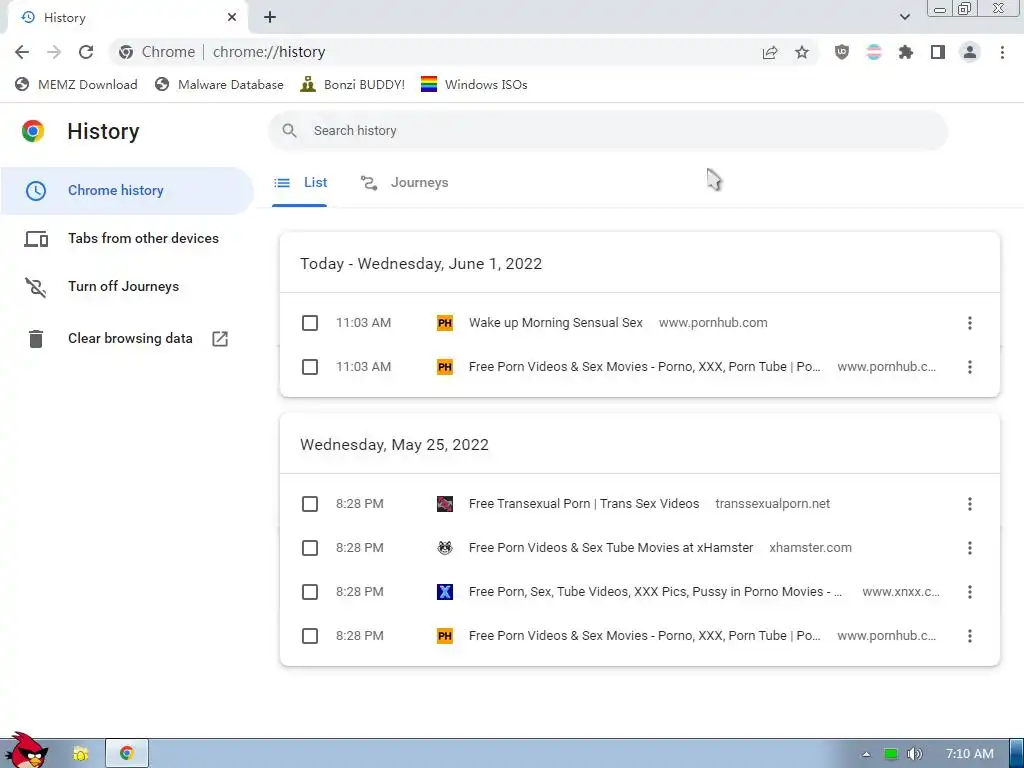Click the external link icon beside Clear browsing data

(220, 338)
